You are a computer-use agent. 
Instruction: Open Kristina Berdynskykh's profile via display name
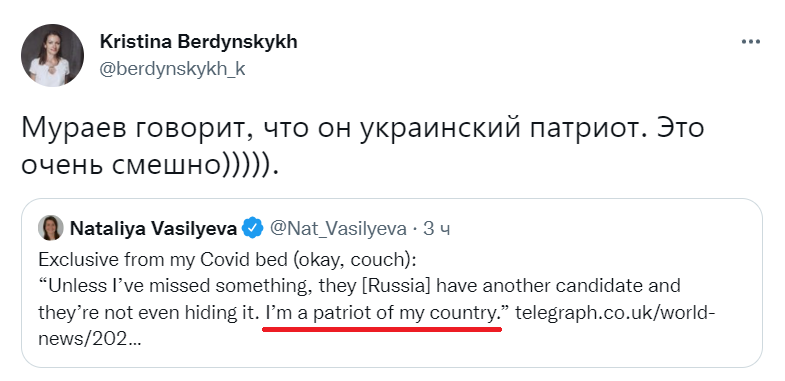[x=199, y=42]
